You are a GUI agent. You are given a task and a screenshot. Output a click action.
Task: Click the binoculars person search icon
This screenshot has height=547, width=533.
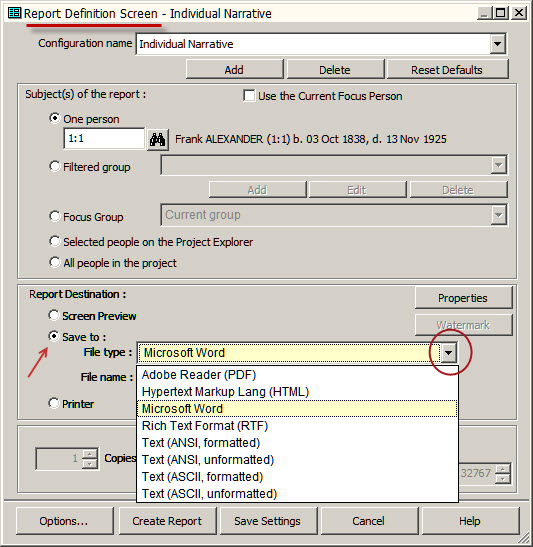[158, 139]
